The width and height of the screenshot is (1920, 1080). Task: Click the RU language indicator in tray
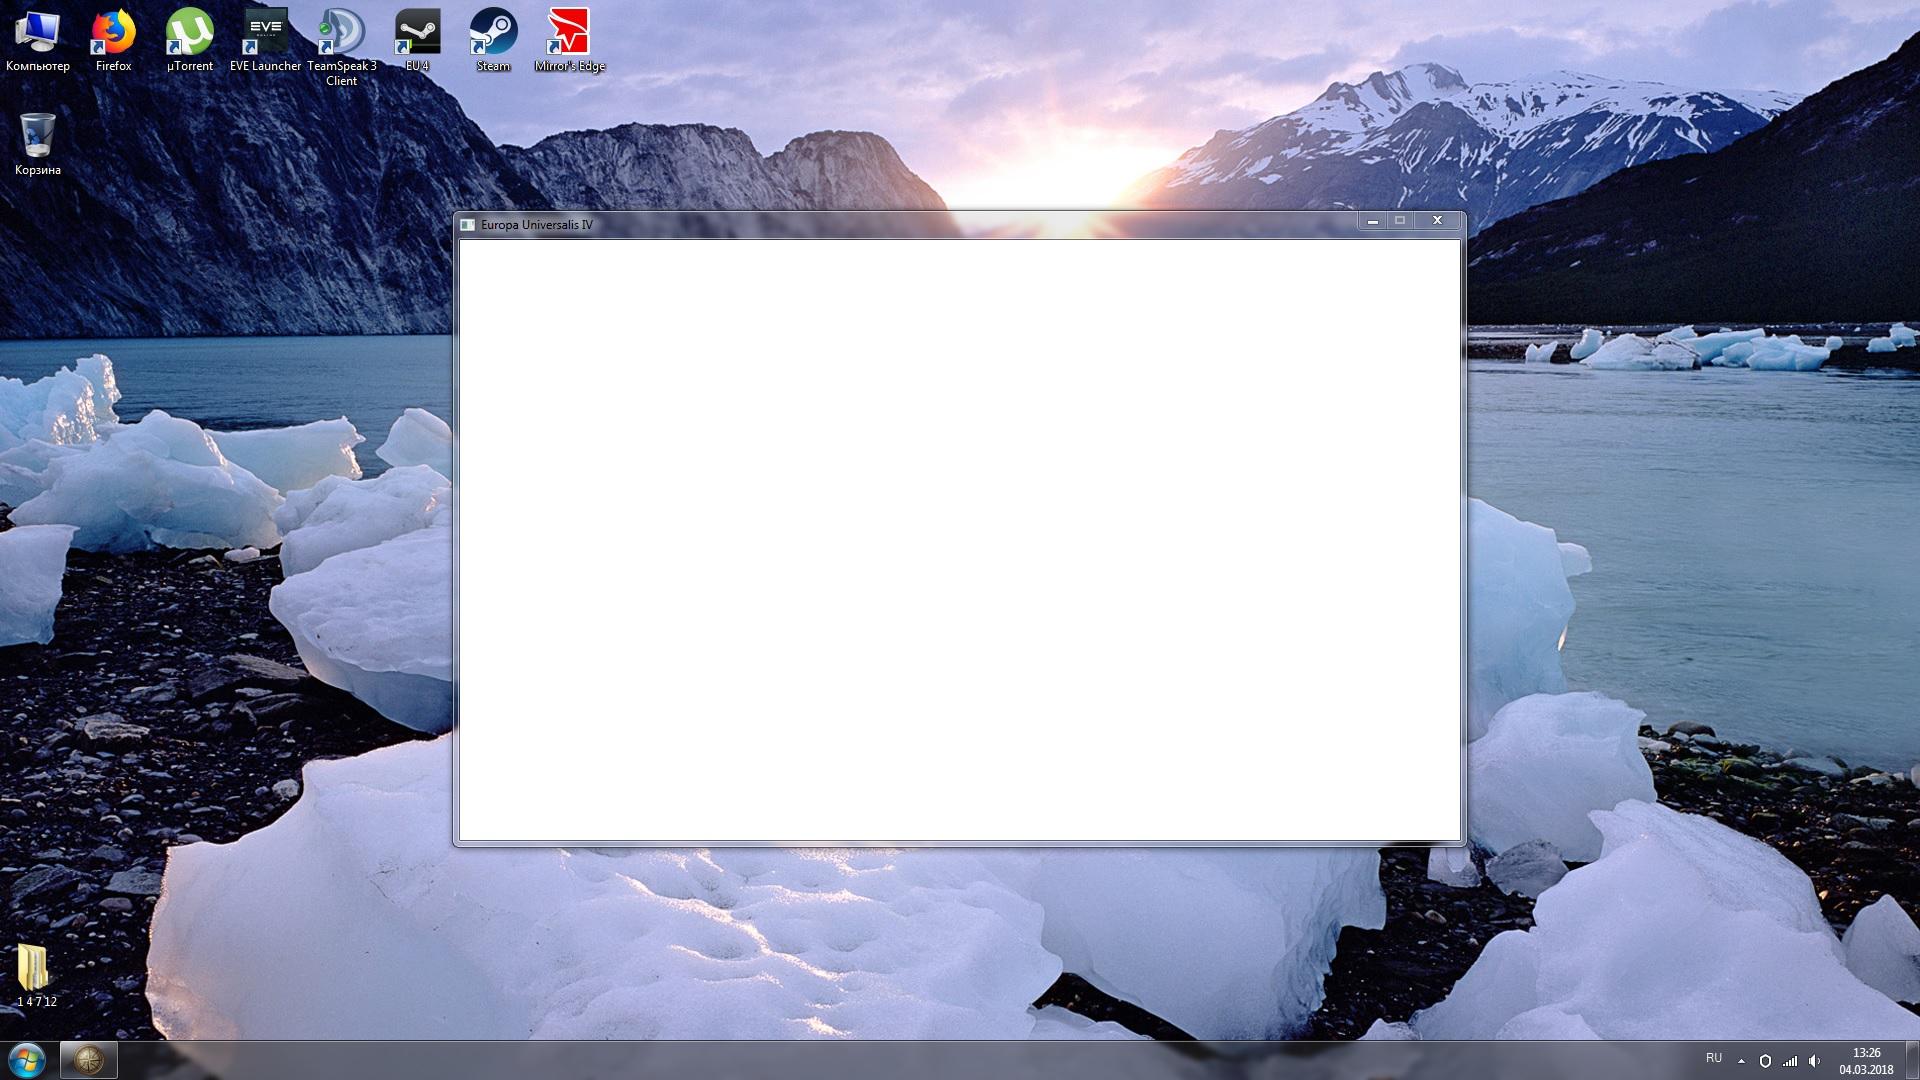(x=1714, y=1058)
